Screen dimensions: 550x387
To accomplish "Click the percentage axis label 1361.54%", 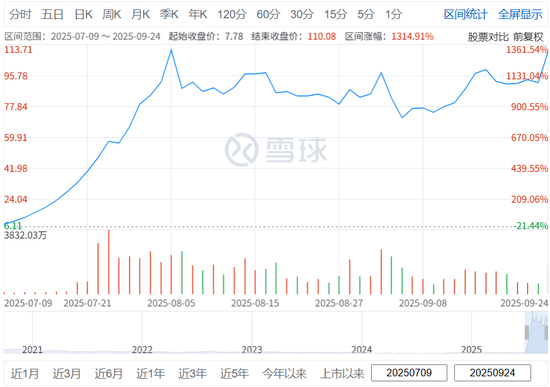I will pyautogui.click(x=526, y=49).
